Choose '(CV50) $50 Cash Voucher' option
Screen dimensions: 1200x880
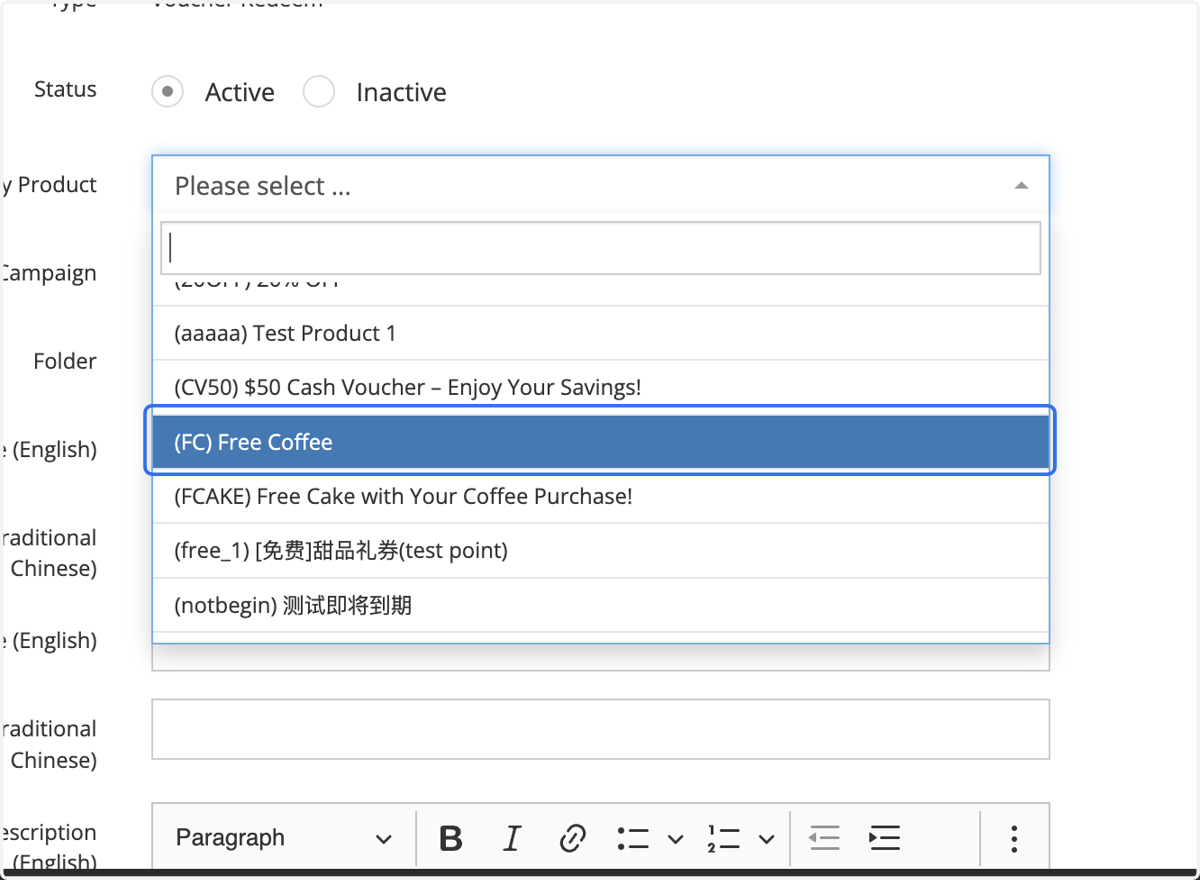(x=600, y=387)
